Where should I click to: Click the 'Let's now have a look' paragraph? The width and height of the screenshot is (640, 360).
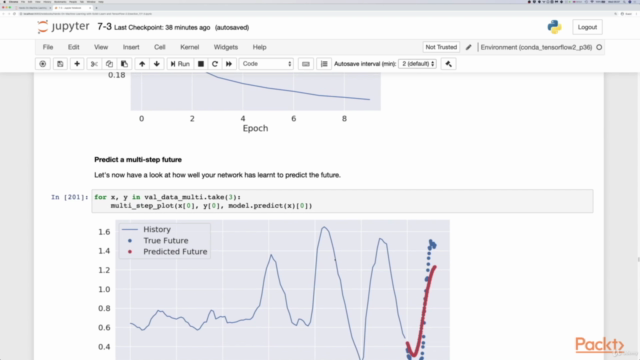point(217,175)
